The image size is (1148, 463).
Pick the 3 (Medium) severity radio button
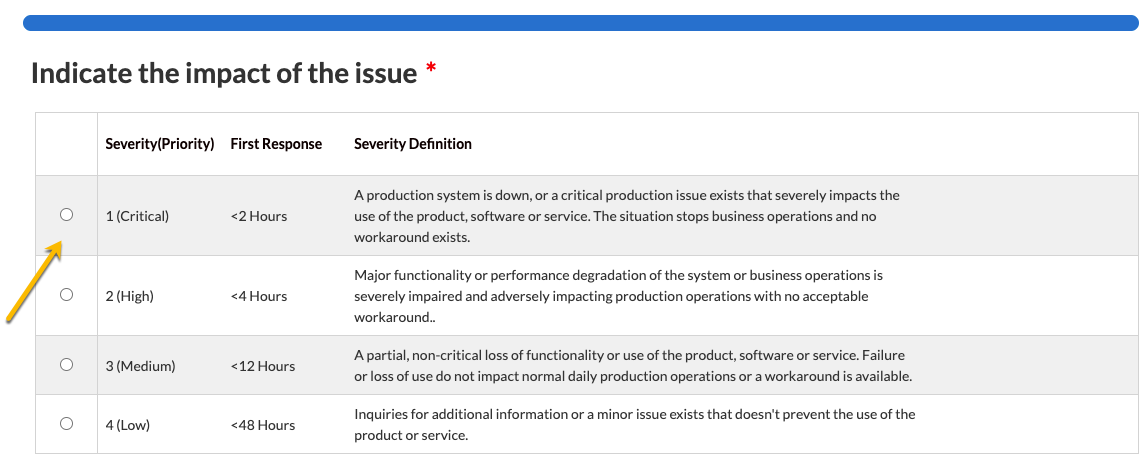click(x=66, y=365)
